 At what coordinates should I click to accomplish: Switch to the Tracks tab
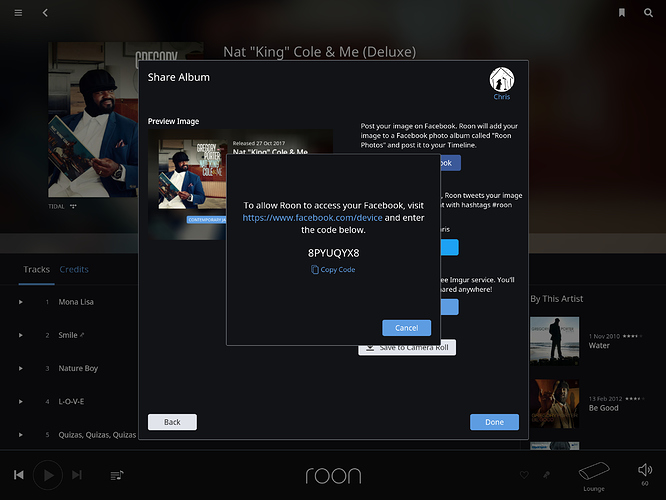coord(37,269)
